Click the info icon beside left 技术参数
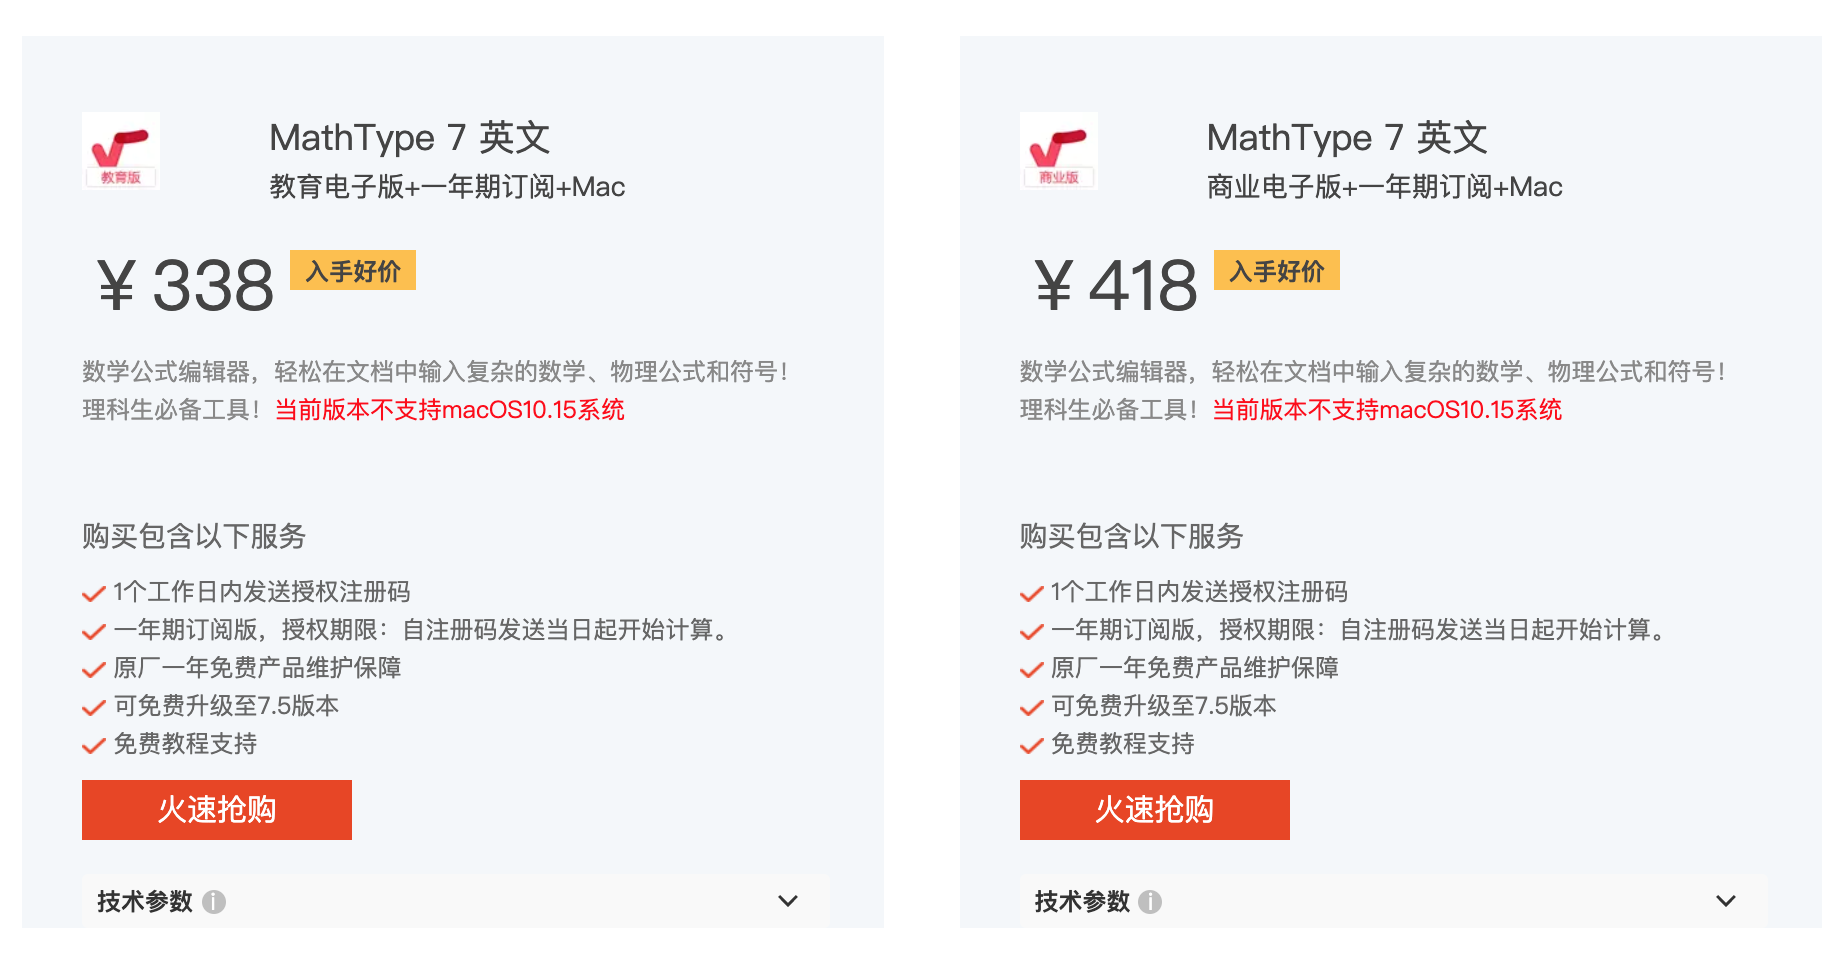The image size is (1844, 966). (214, 902)
